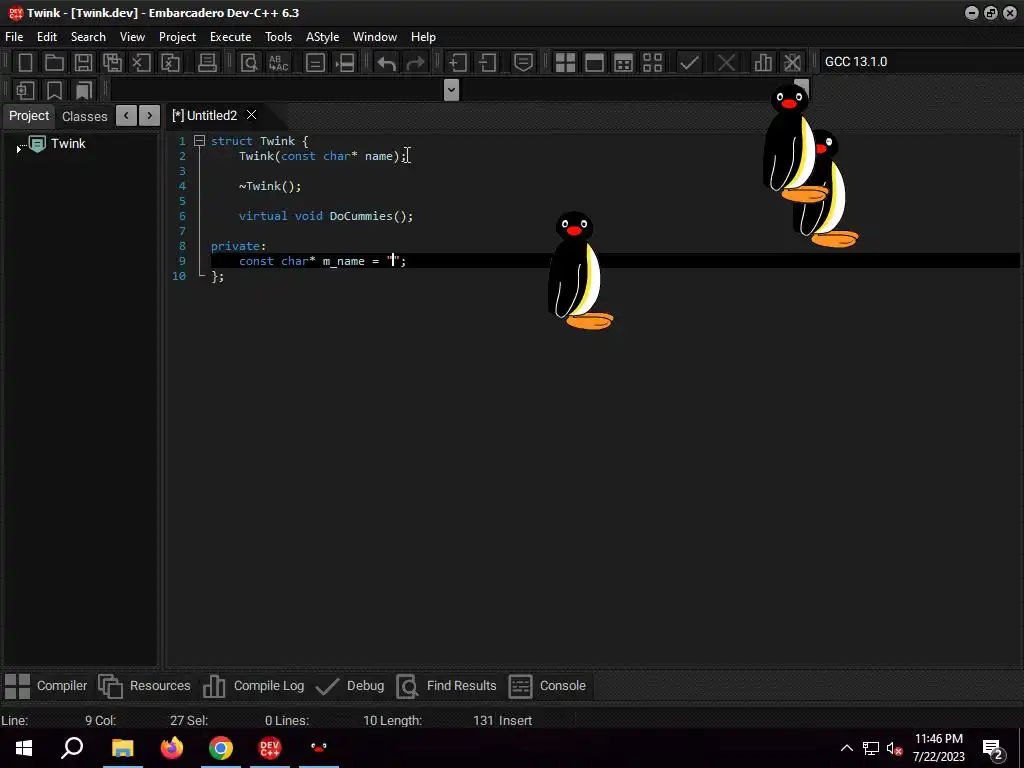Click the Windows Start button
Image resolution: width=1024 pixels, height=768 pixels.
coord(24,748)
